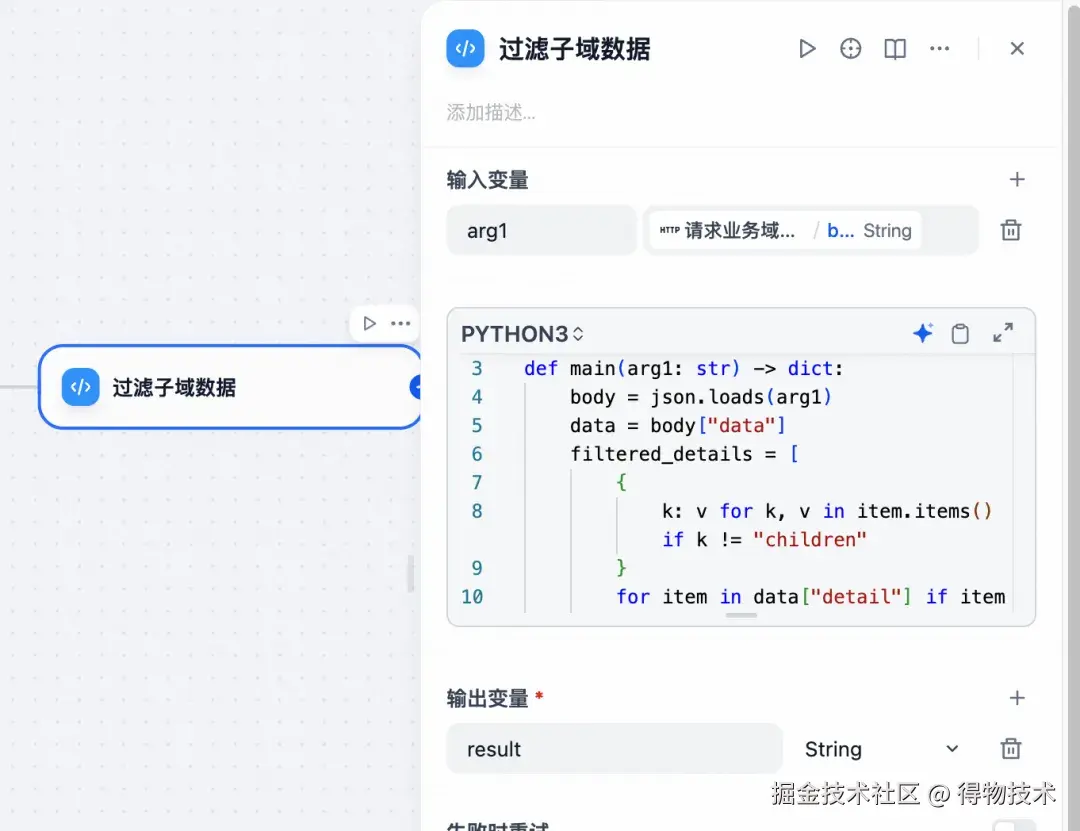1080x831 pixels.
Task: Run the node using the play icon above it
Action: click(369, 323)
